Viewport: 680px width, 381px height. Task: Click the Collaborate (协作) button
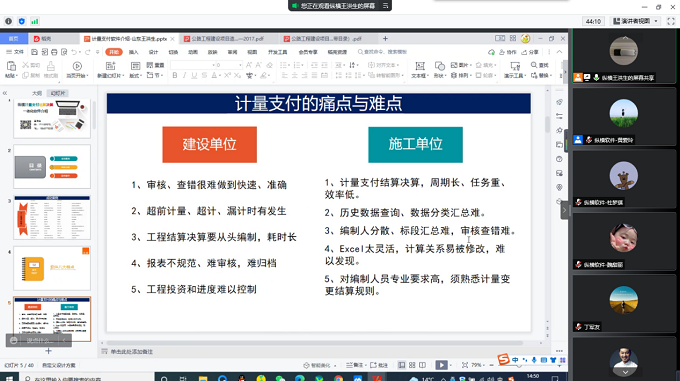coord(508,52)
